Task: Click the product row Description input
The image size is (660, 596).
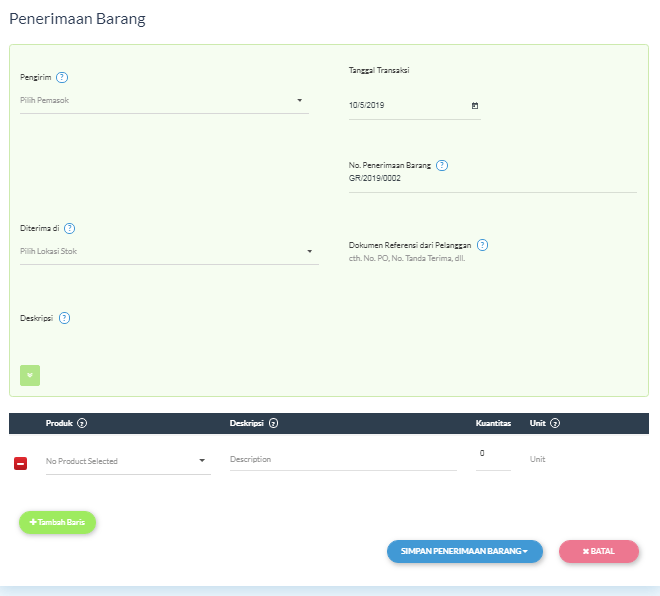Action: coord(343,460)
